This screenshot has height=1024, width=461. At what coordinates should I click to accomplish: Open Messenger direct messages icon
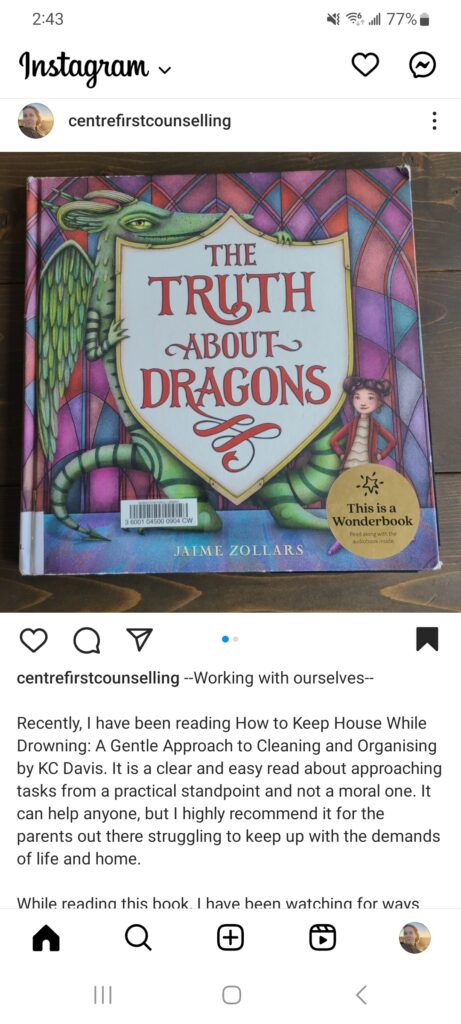tap(422, 65)
